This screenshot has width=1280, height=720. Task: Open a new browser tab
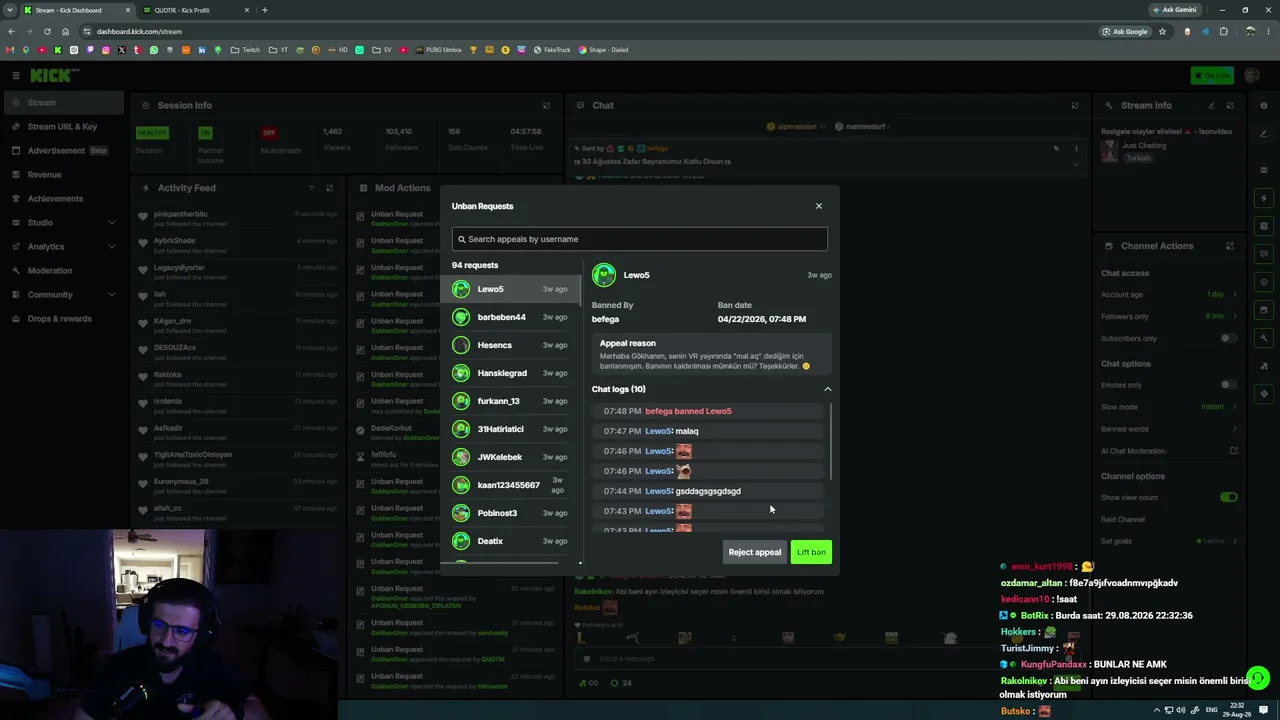(x=264, y=10)
